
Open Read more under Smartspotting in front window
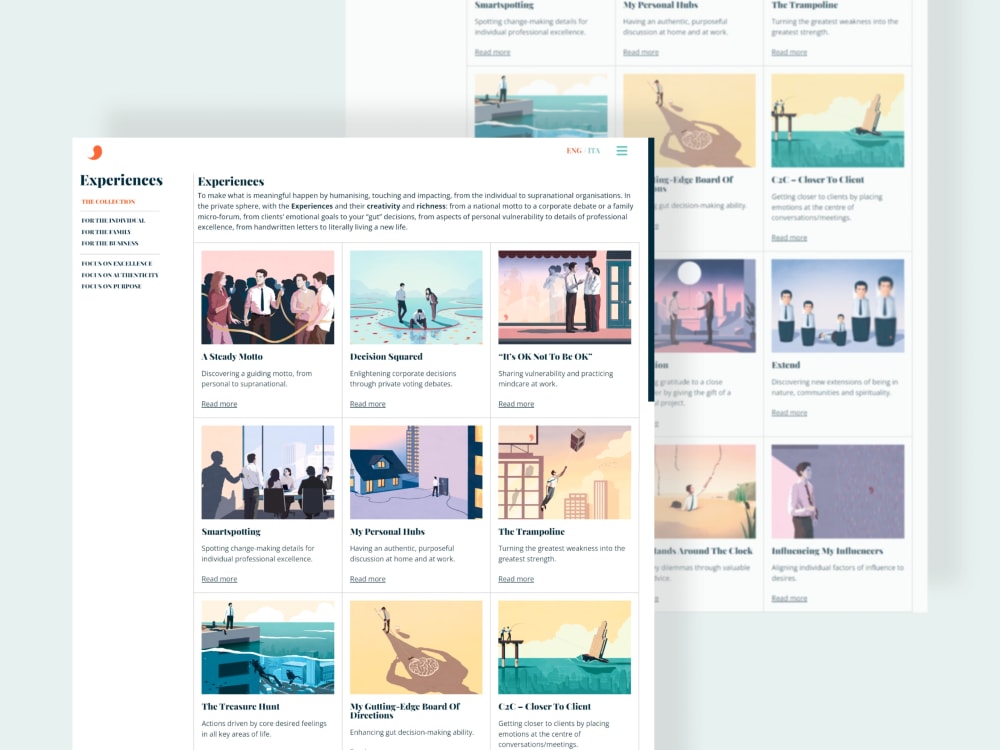219,579
